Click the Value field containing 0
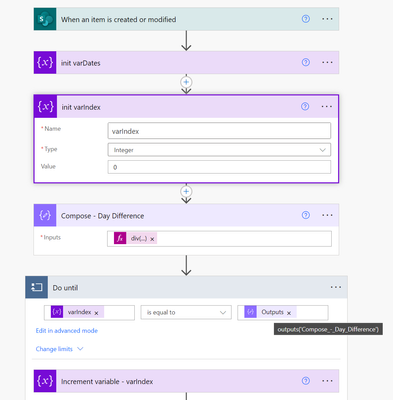 tap(219, 167)
